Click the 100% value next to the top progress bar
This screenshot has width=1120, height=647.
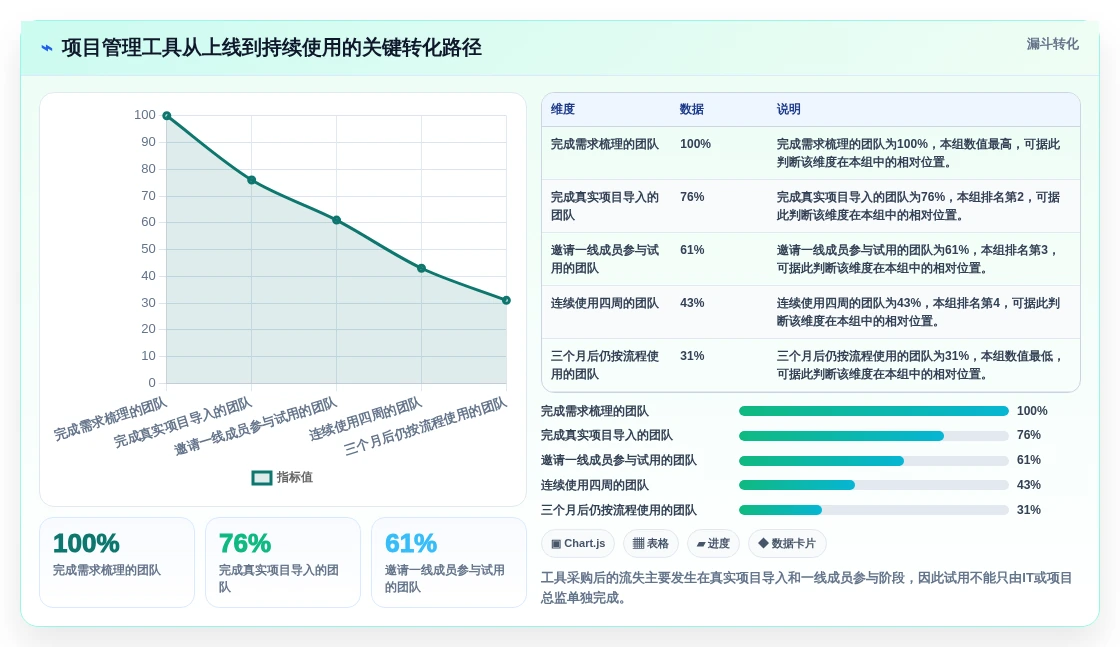click(1031, 411)
